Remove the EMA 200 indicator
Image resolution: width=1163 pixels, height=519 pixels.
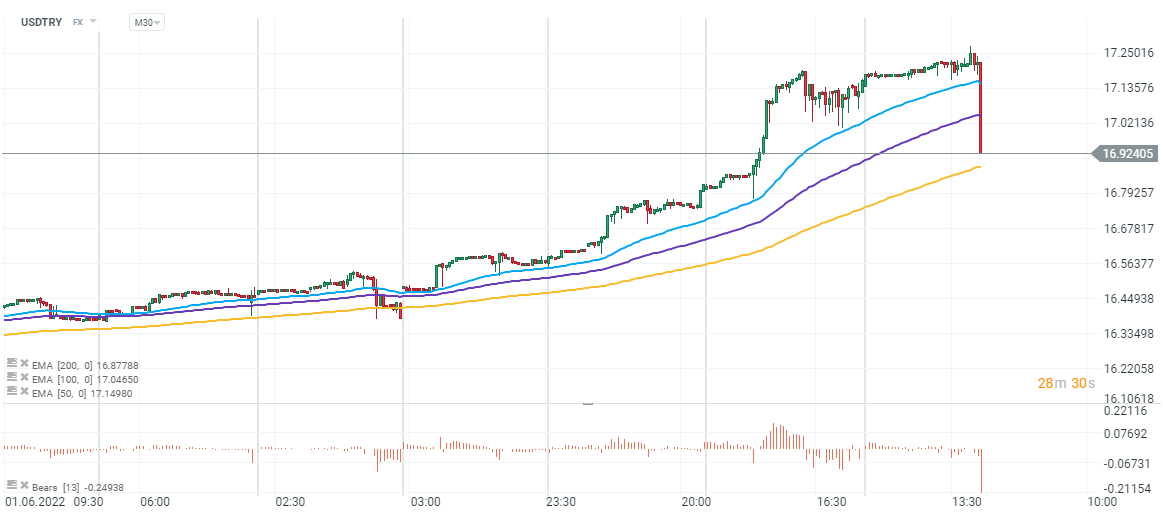pyautogui.click(x=24, y=363)
